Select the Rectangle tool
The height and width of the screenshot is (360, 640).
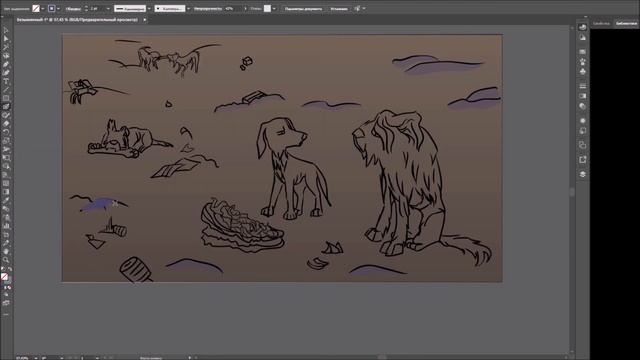[x=6, y=98]
